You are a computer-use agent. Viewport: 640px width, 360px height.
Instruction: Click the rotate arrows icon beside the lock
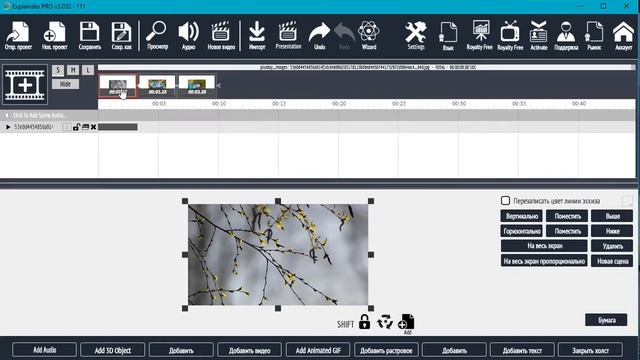385,322
